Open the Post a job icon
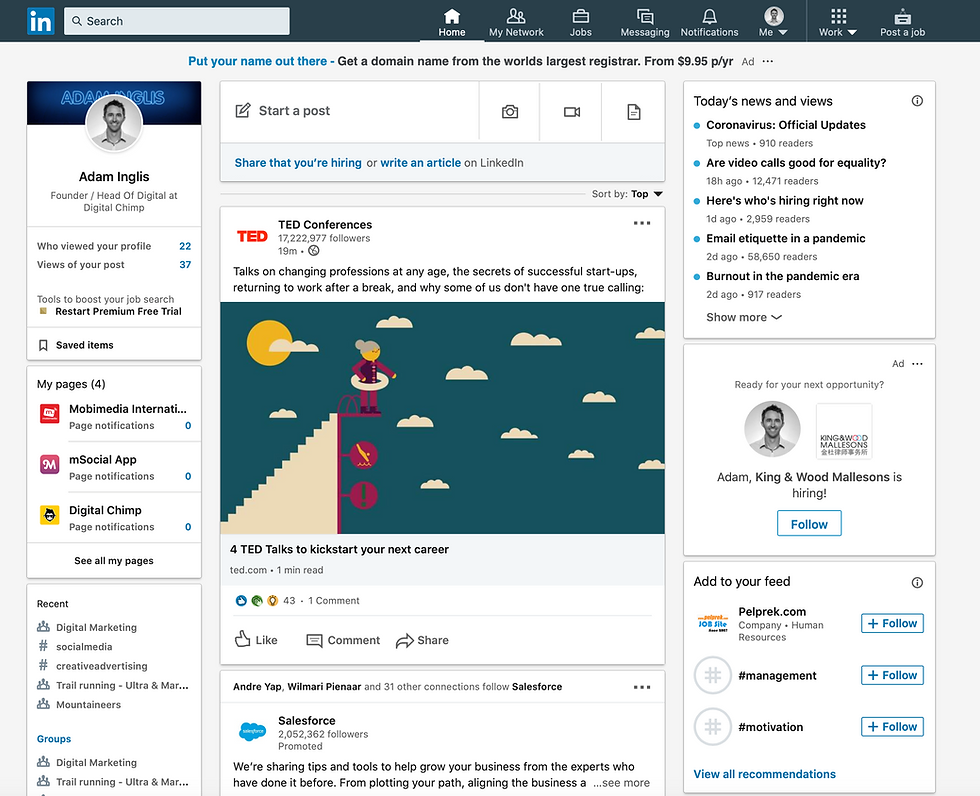This screenshot has height=796, width=980. [902, 16]
